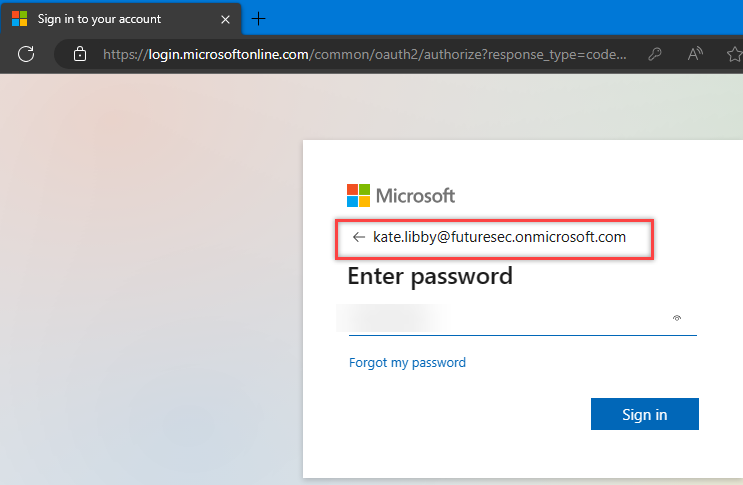Screen dimensions: 743x485
Task: Open the Forgot my password link
Action: pyautogui.click(x=407, y=362)
